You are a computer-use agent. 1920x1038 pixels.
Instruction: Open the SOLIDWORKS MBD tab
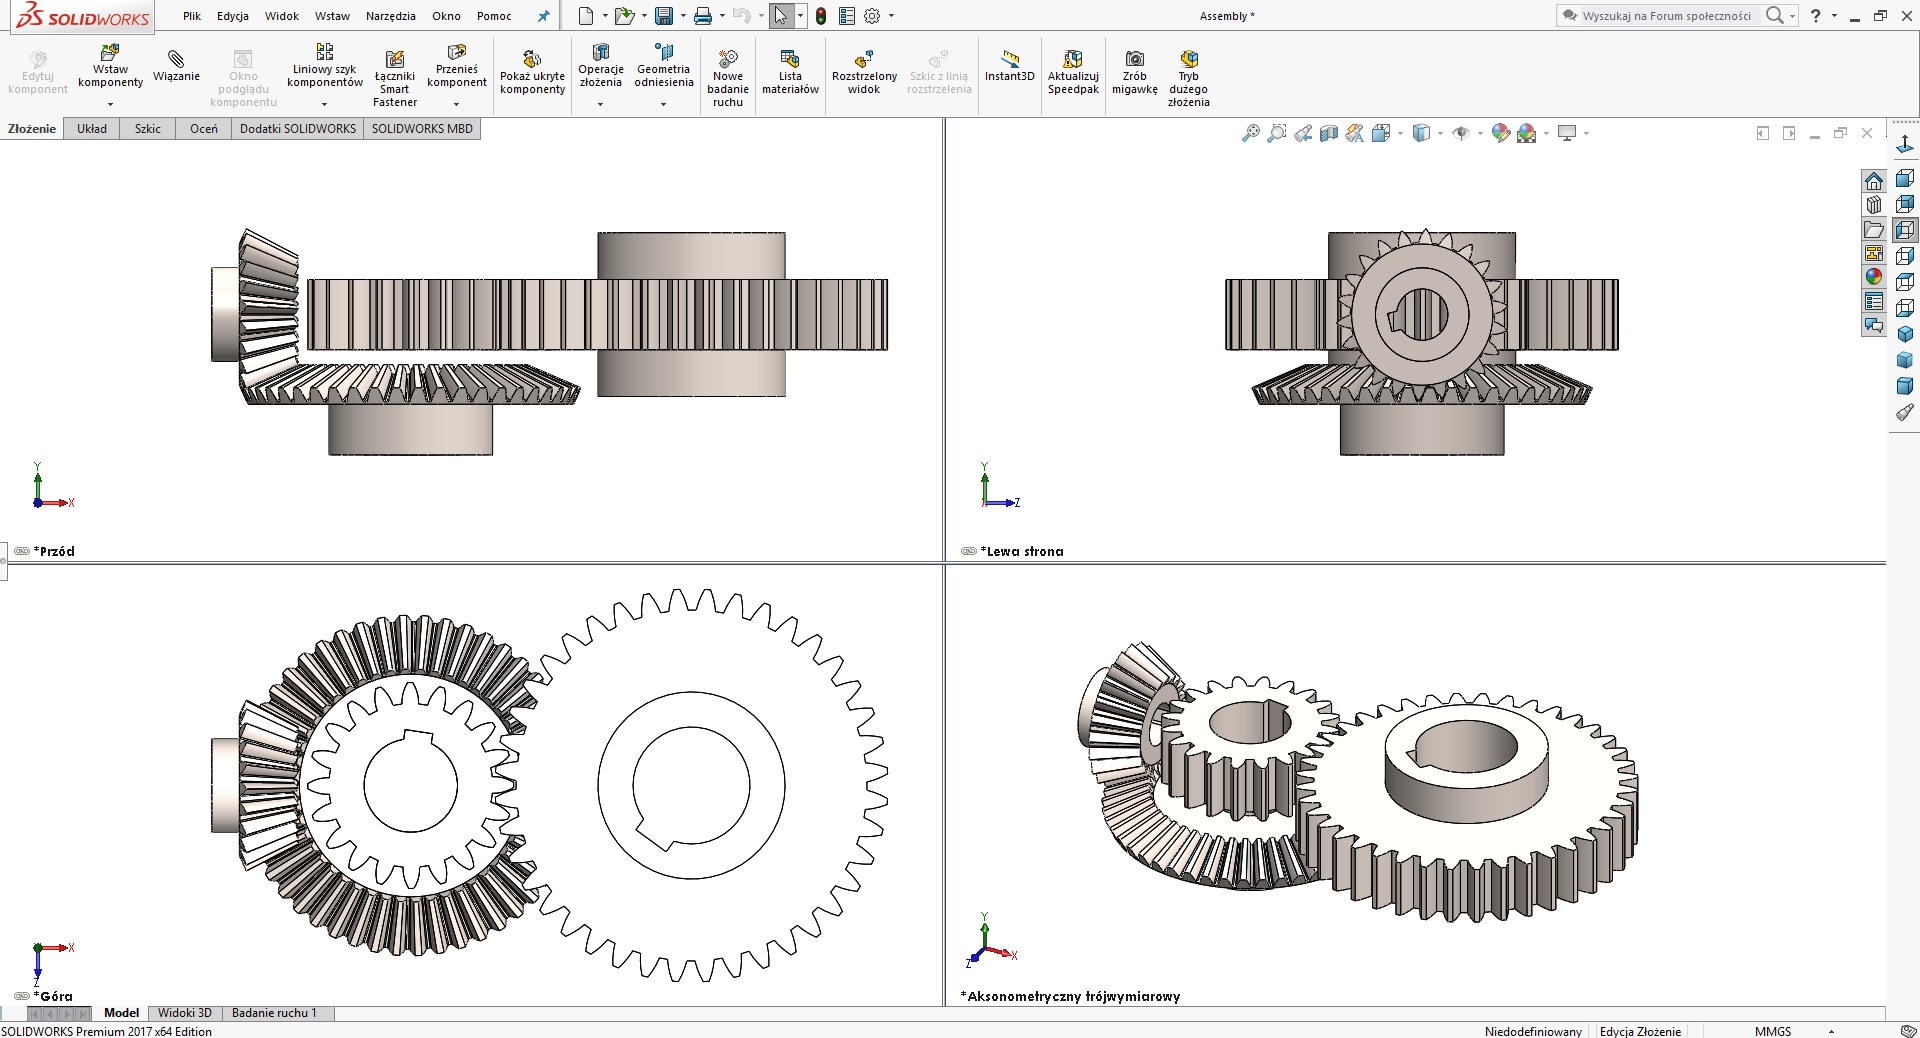(422, 129)
